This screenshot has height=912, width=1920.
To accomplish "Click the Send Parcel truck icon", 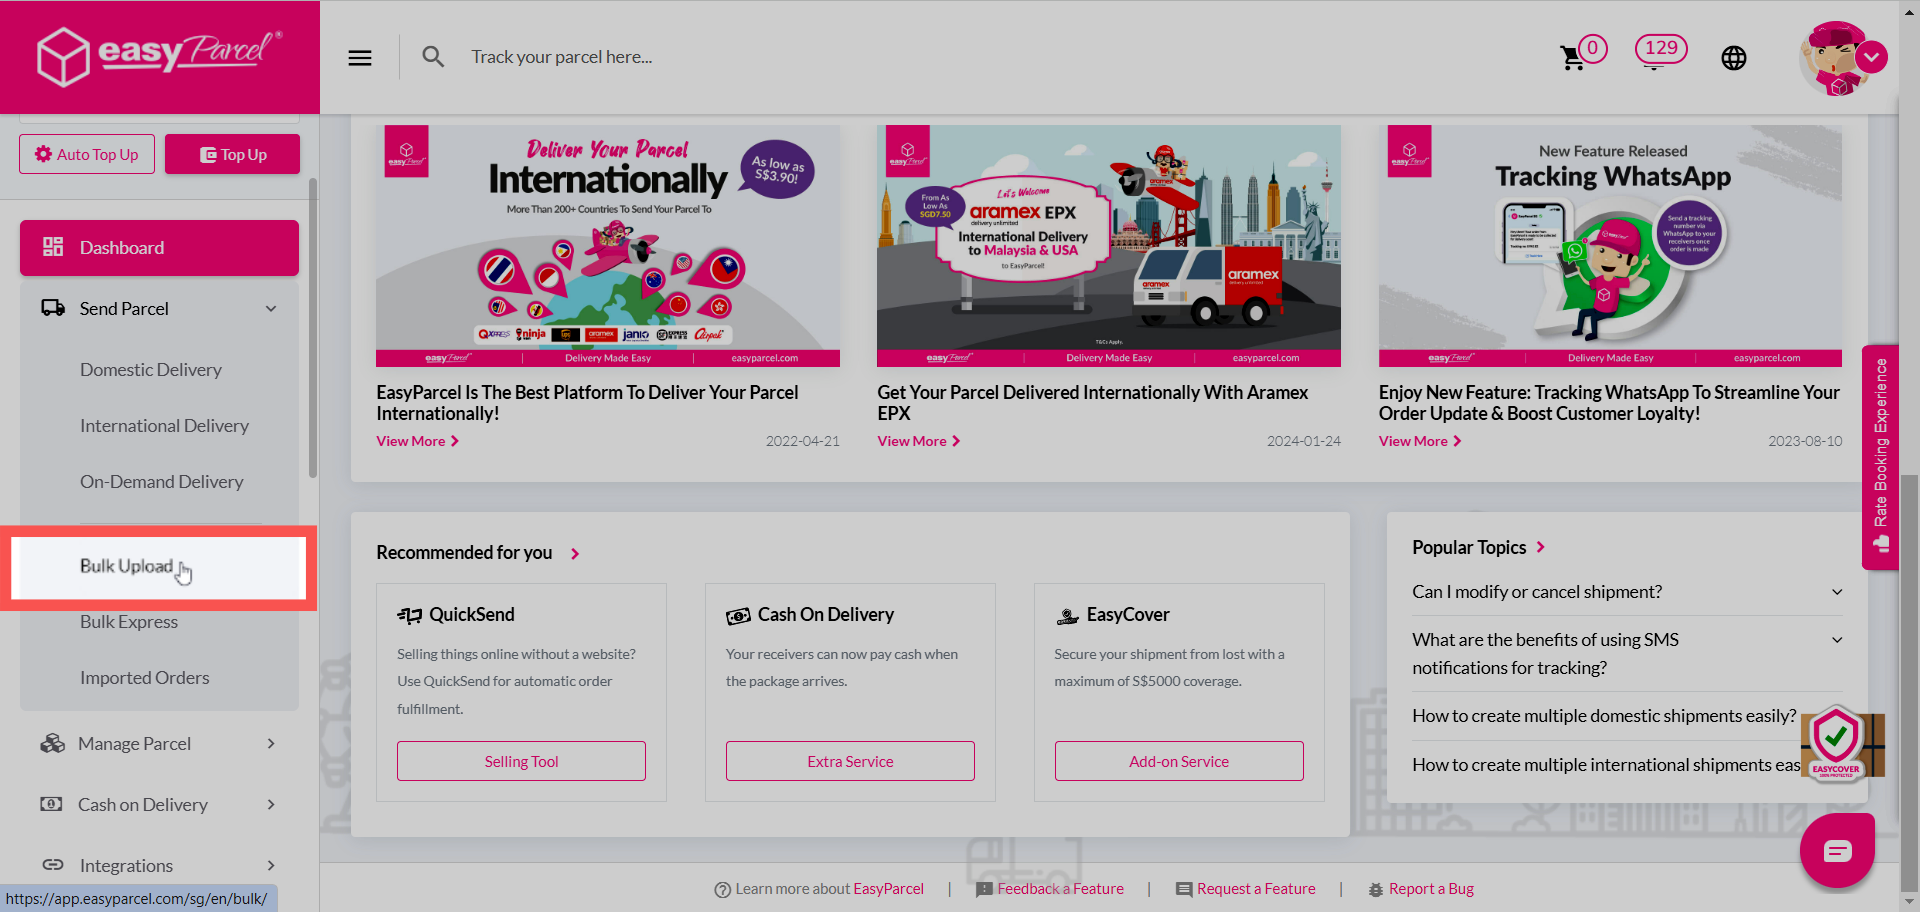I will coord(53,308).
